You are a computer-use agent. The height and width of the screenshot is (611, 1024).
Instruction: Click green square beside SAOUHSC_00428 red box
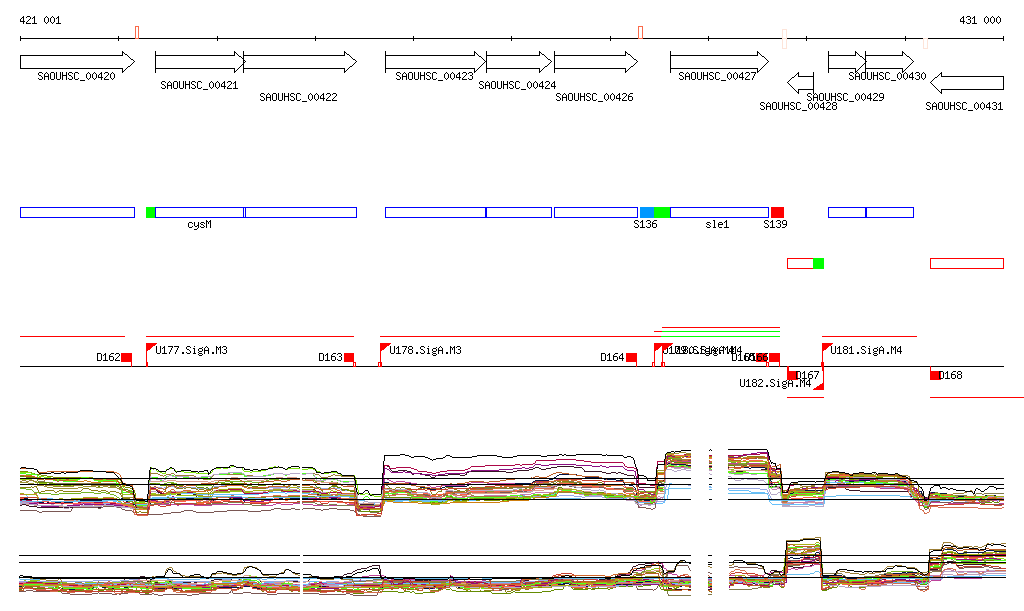[x=818, y=263]
